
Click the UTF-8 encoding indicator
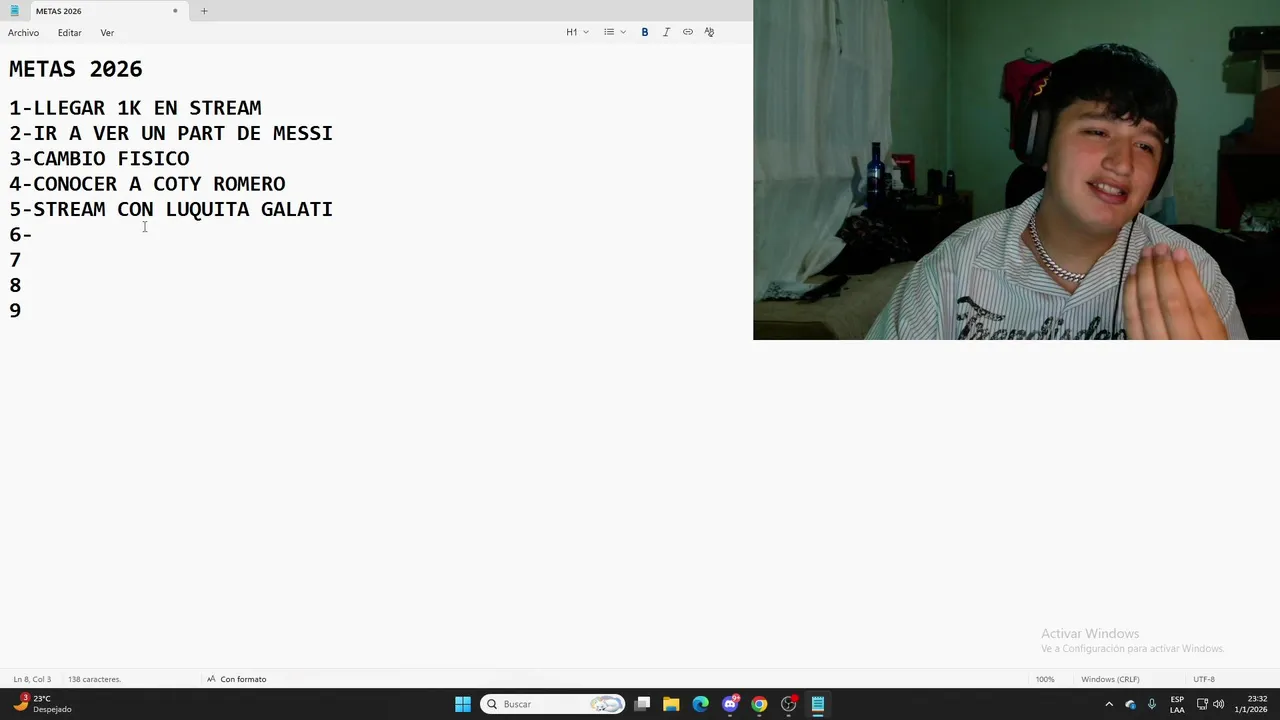tap(1204, 679)
